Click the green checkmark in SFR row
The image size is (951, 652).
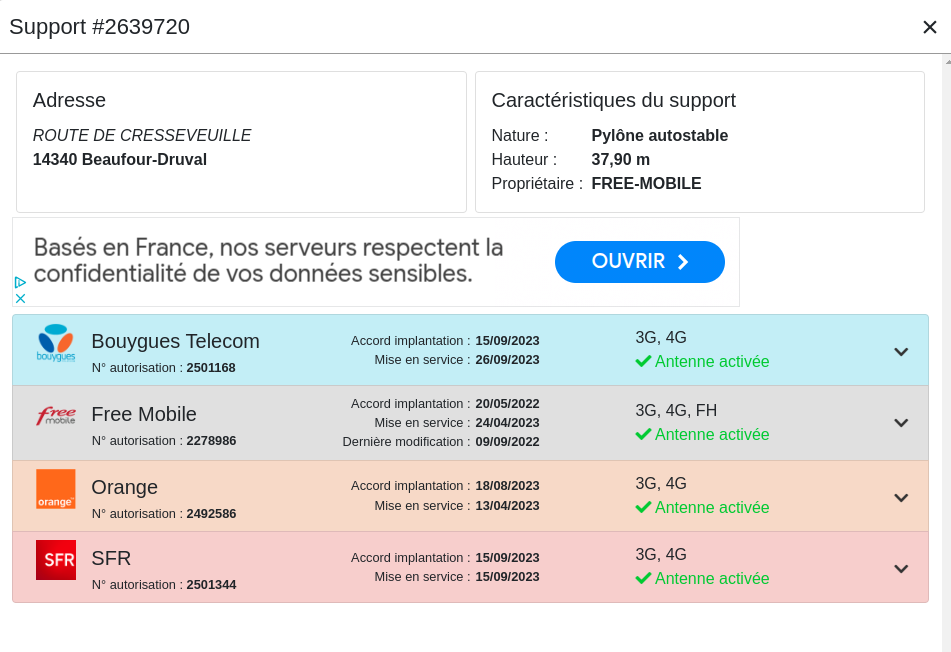[x=643, y=578]
